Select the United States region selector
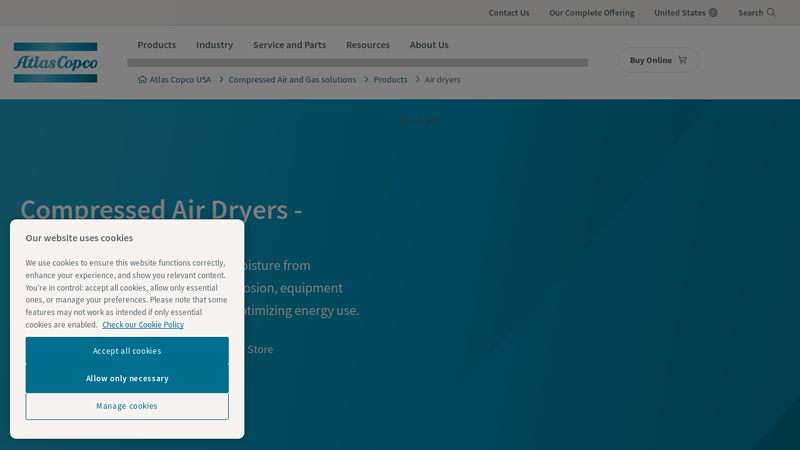 point(686,13)
